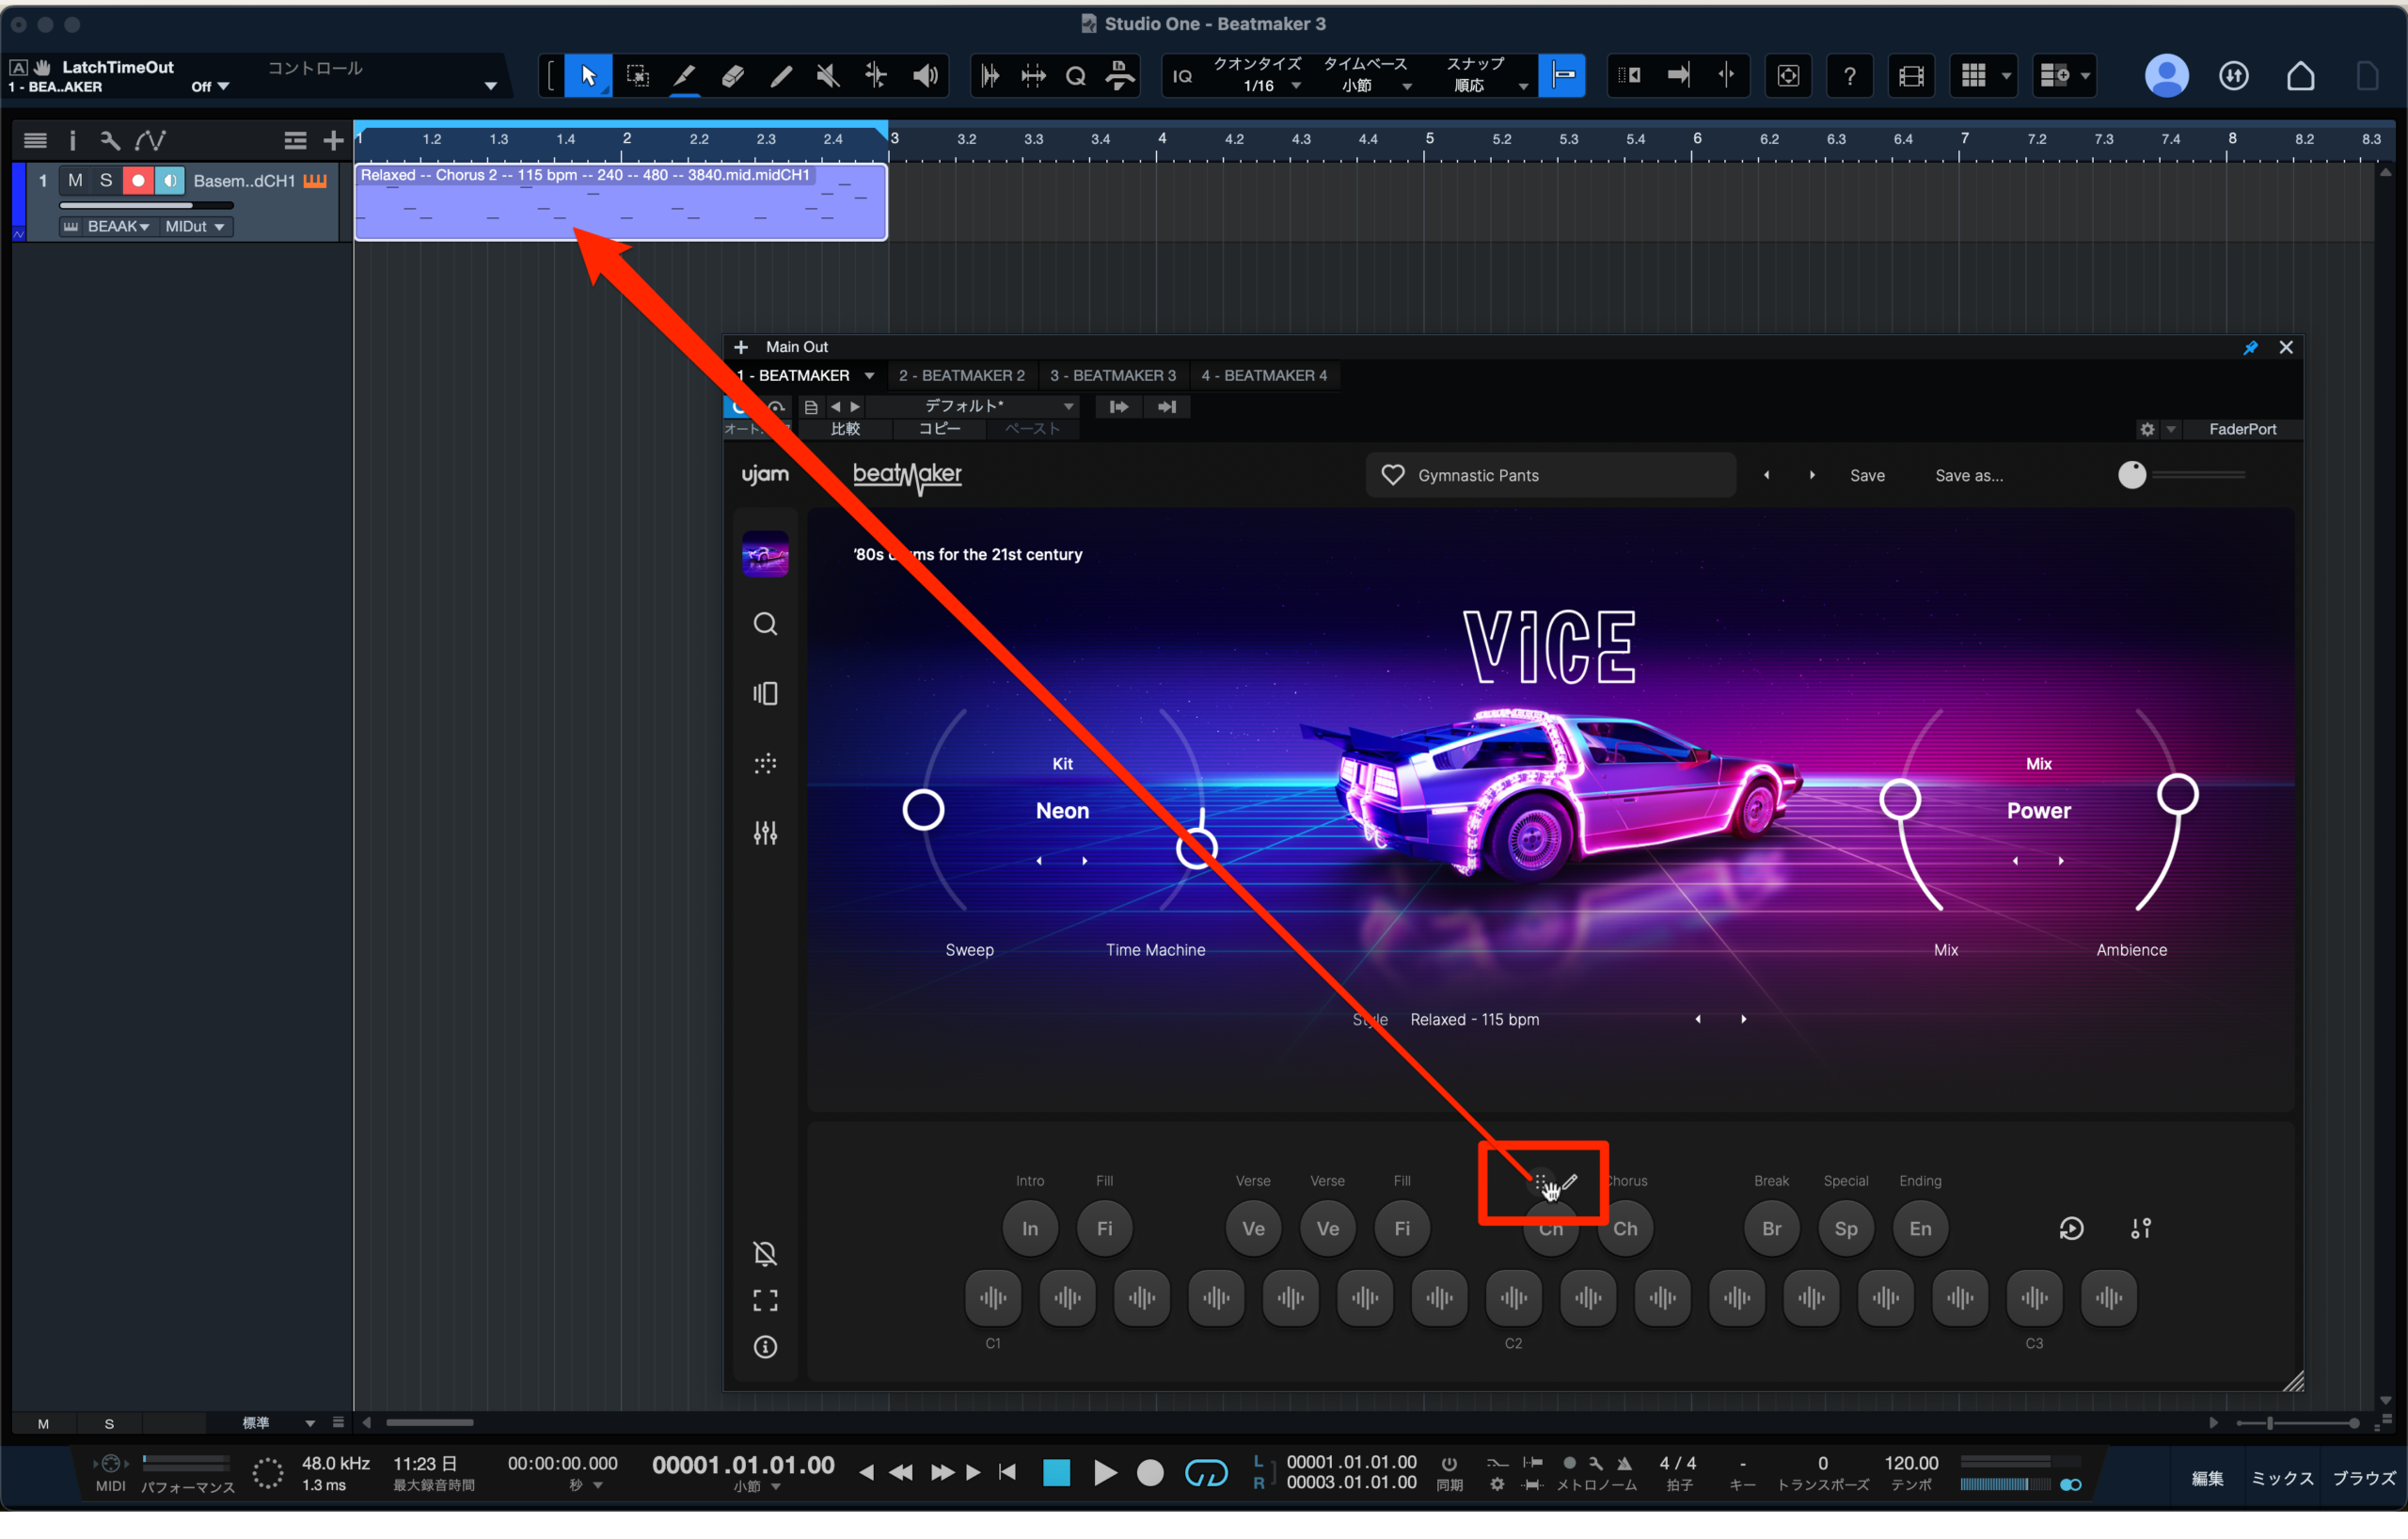Image resolution: width=2408 pixels, height=1539 pixels.
Task: Open the track wrench options
Action: (110, 141)
